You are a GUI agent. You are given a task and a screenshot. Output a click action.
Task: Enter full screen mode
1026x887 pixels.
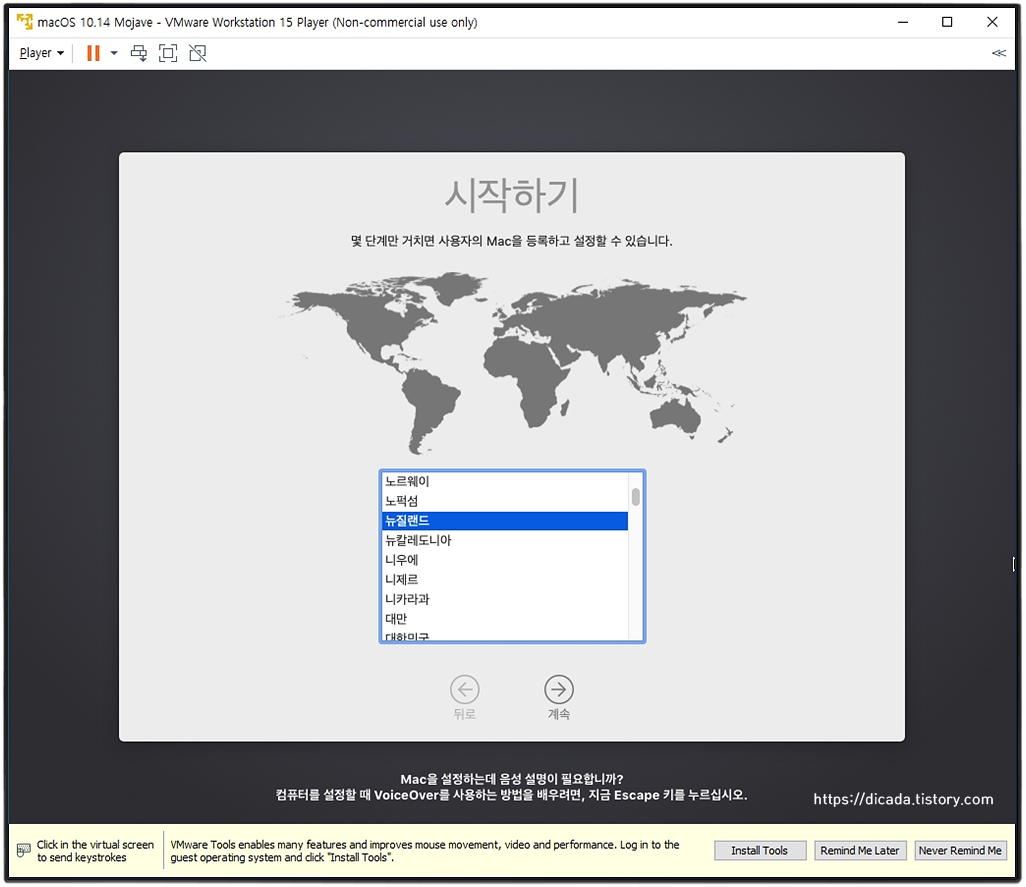[168, 53]
